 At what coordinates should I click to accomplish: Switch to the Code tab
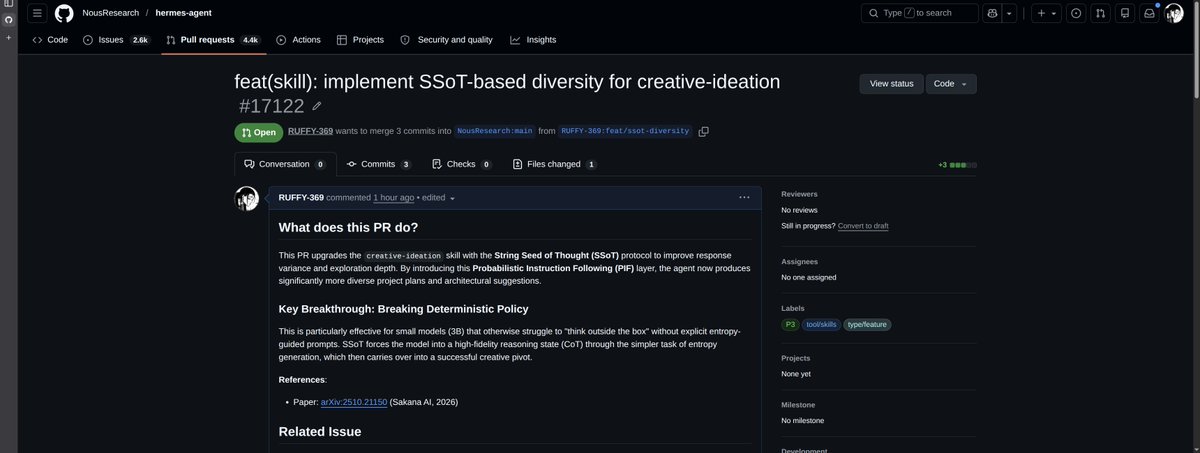pyautogui.click(x=50, y=40)
